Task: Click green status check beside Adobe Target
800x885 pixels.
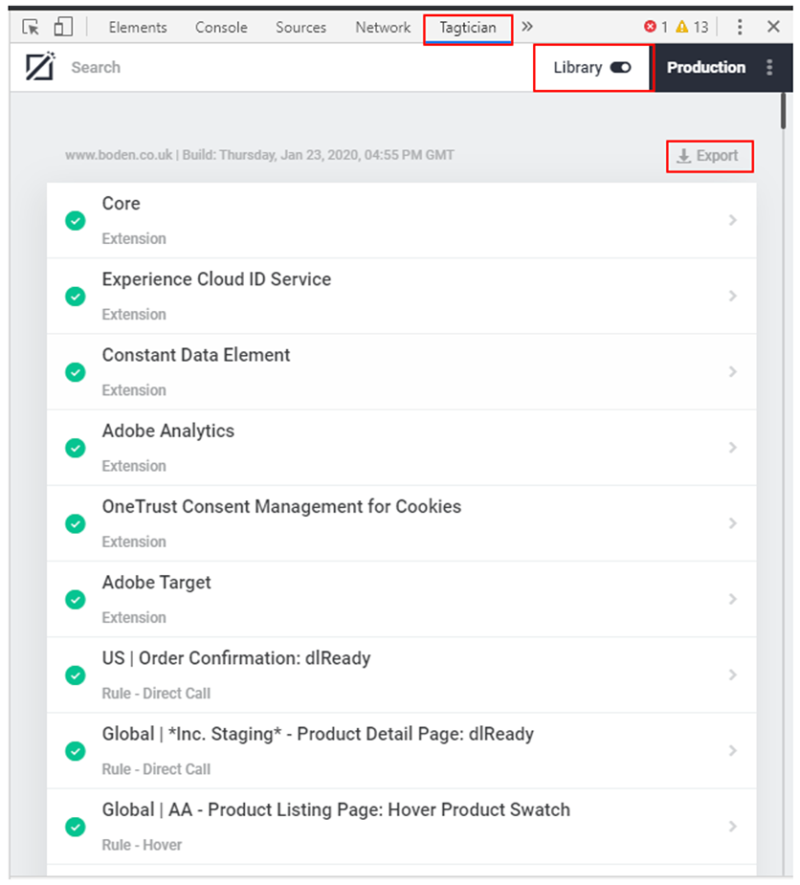Action: [75, 599]
